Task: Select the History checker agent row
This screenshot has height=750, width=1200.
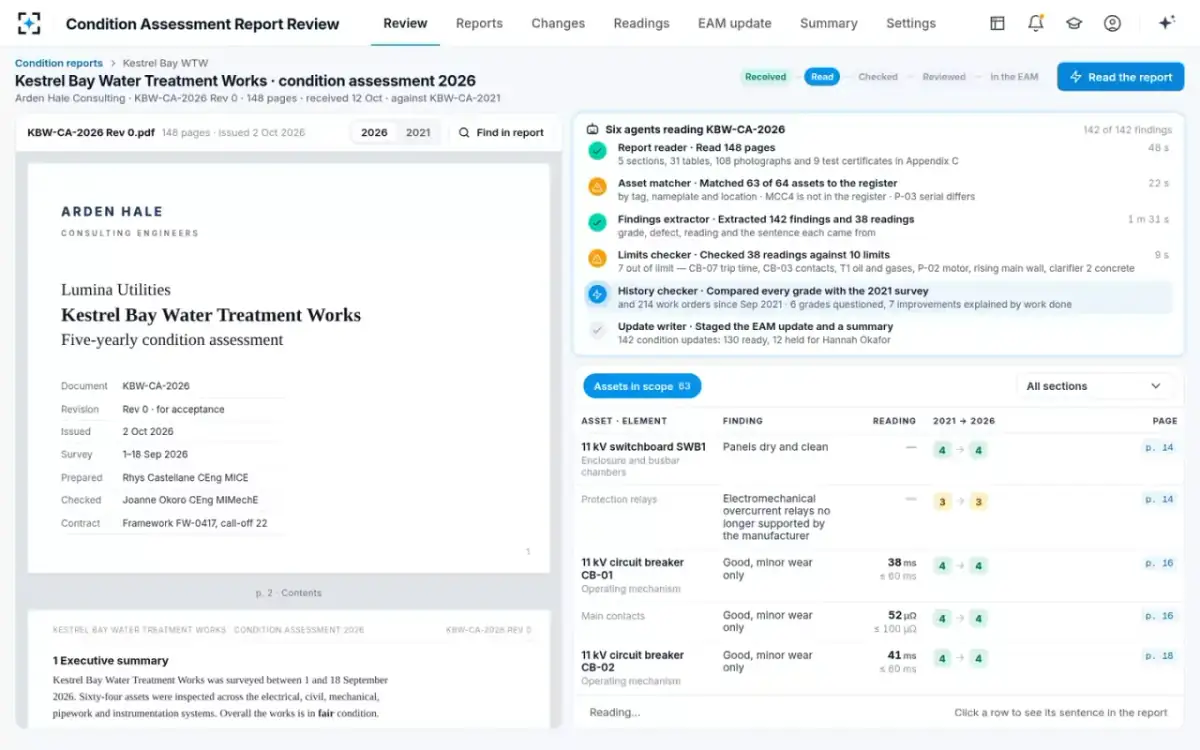Action: pyautogui.click(x=878, y=297)
